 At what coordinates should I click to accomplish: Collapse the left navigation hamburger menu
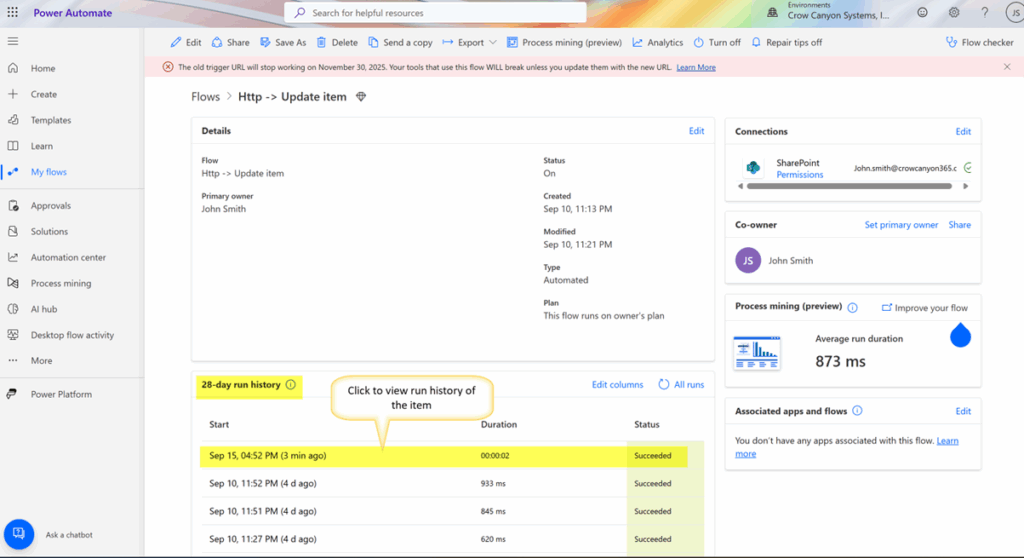[x=13, y=41]
